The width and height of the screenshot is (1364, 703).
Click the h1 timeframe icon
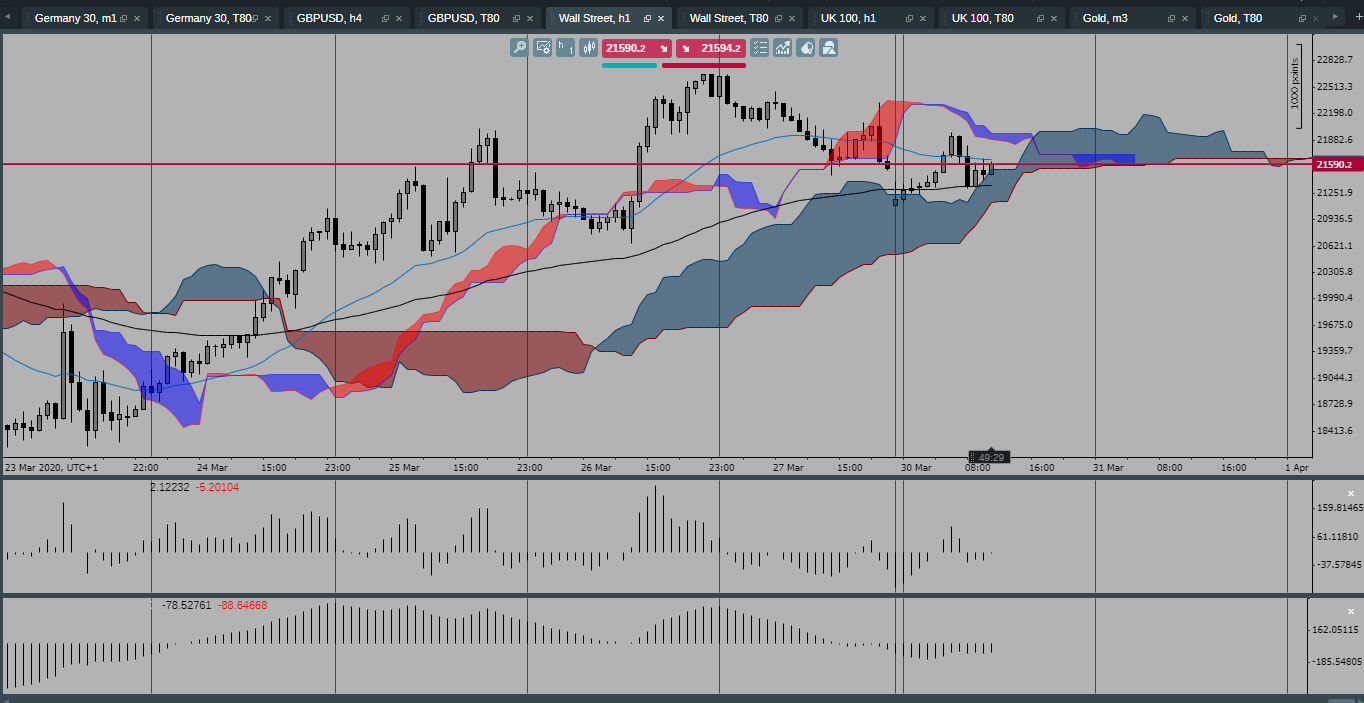565,48
